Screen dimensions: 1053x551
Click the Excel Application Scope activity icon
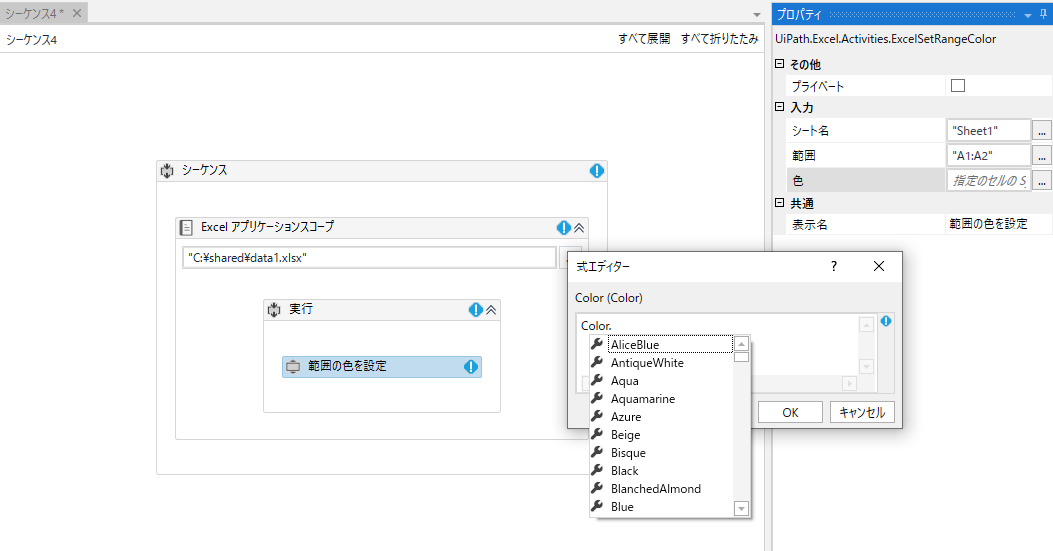point(186,228)
